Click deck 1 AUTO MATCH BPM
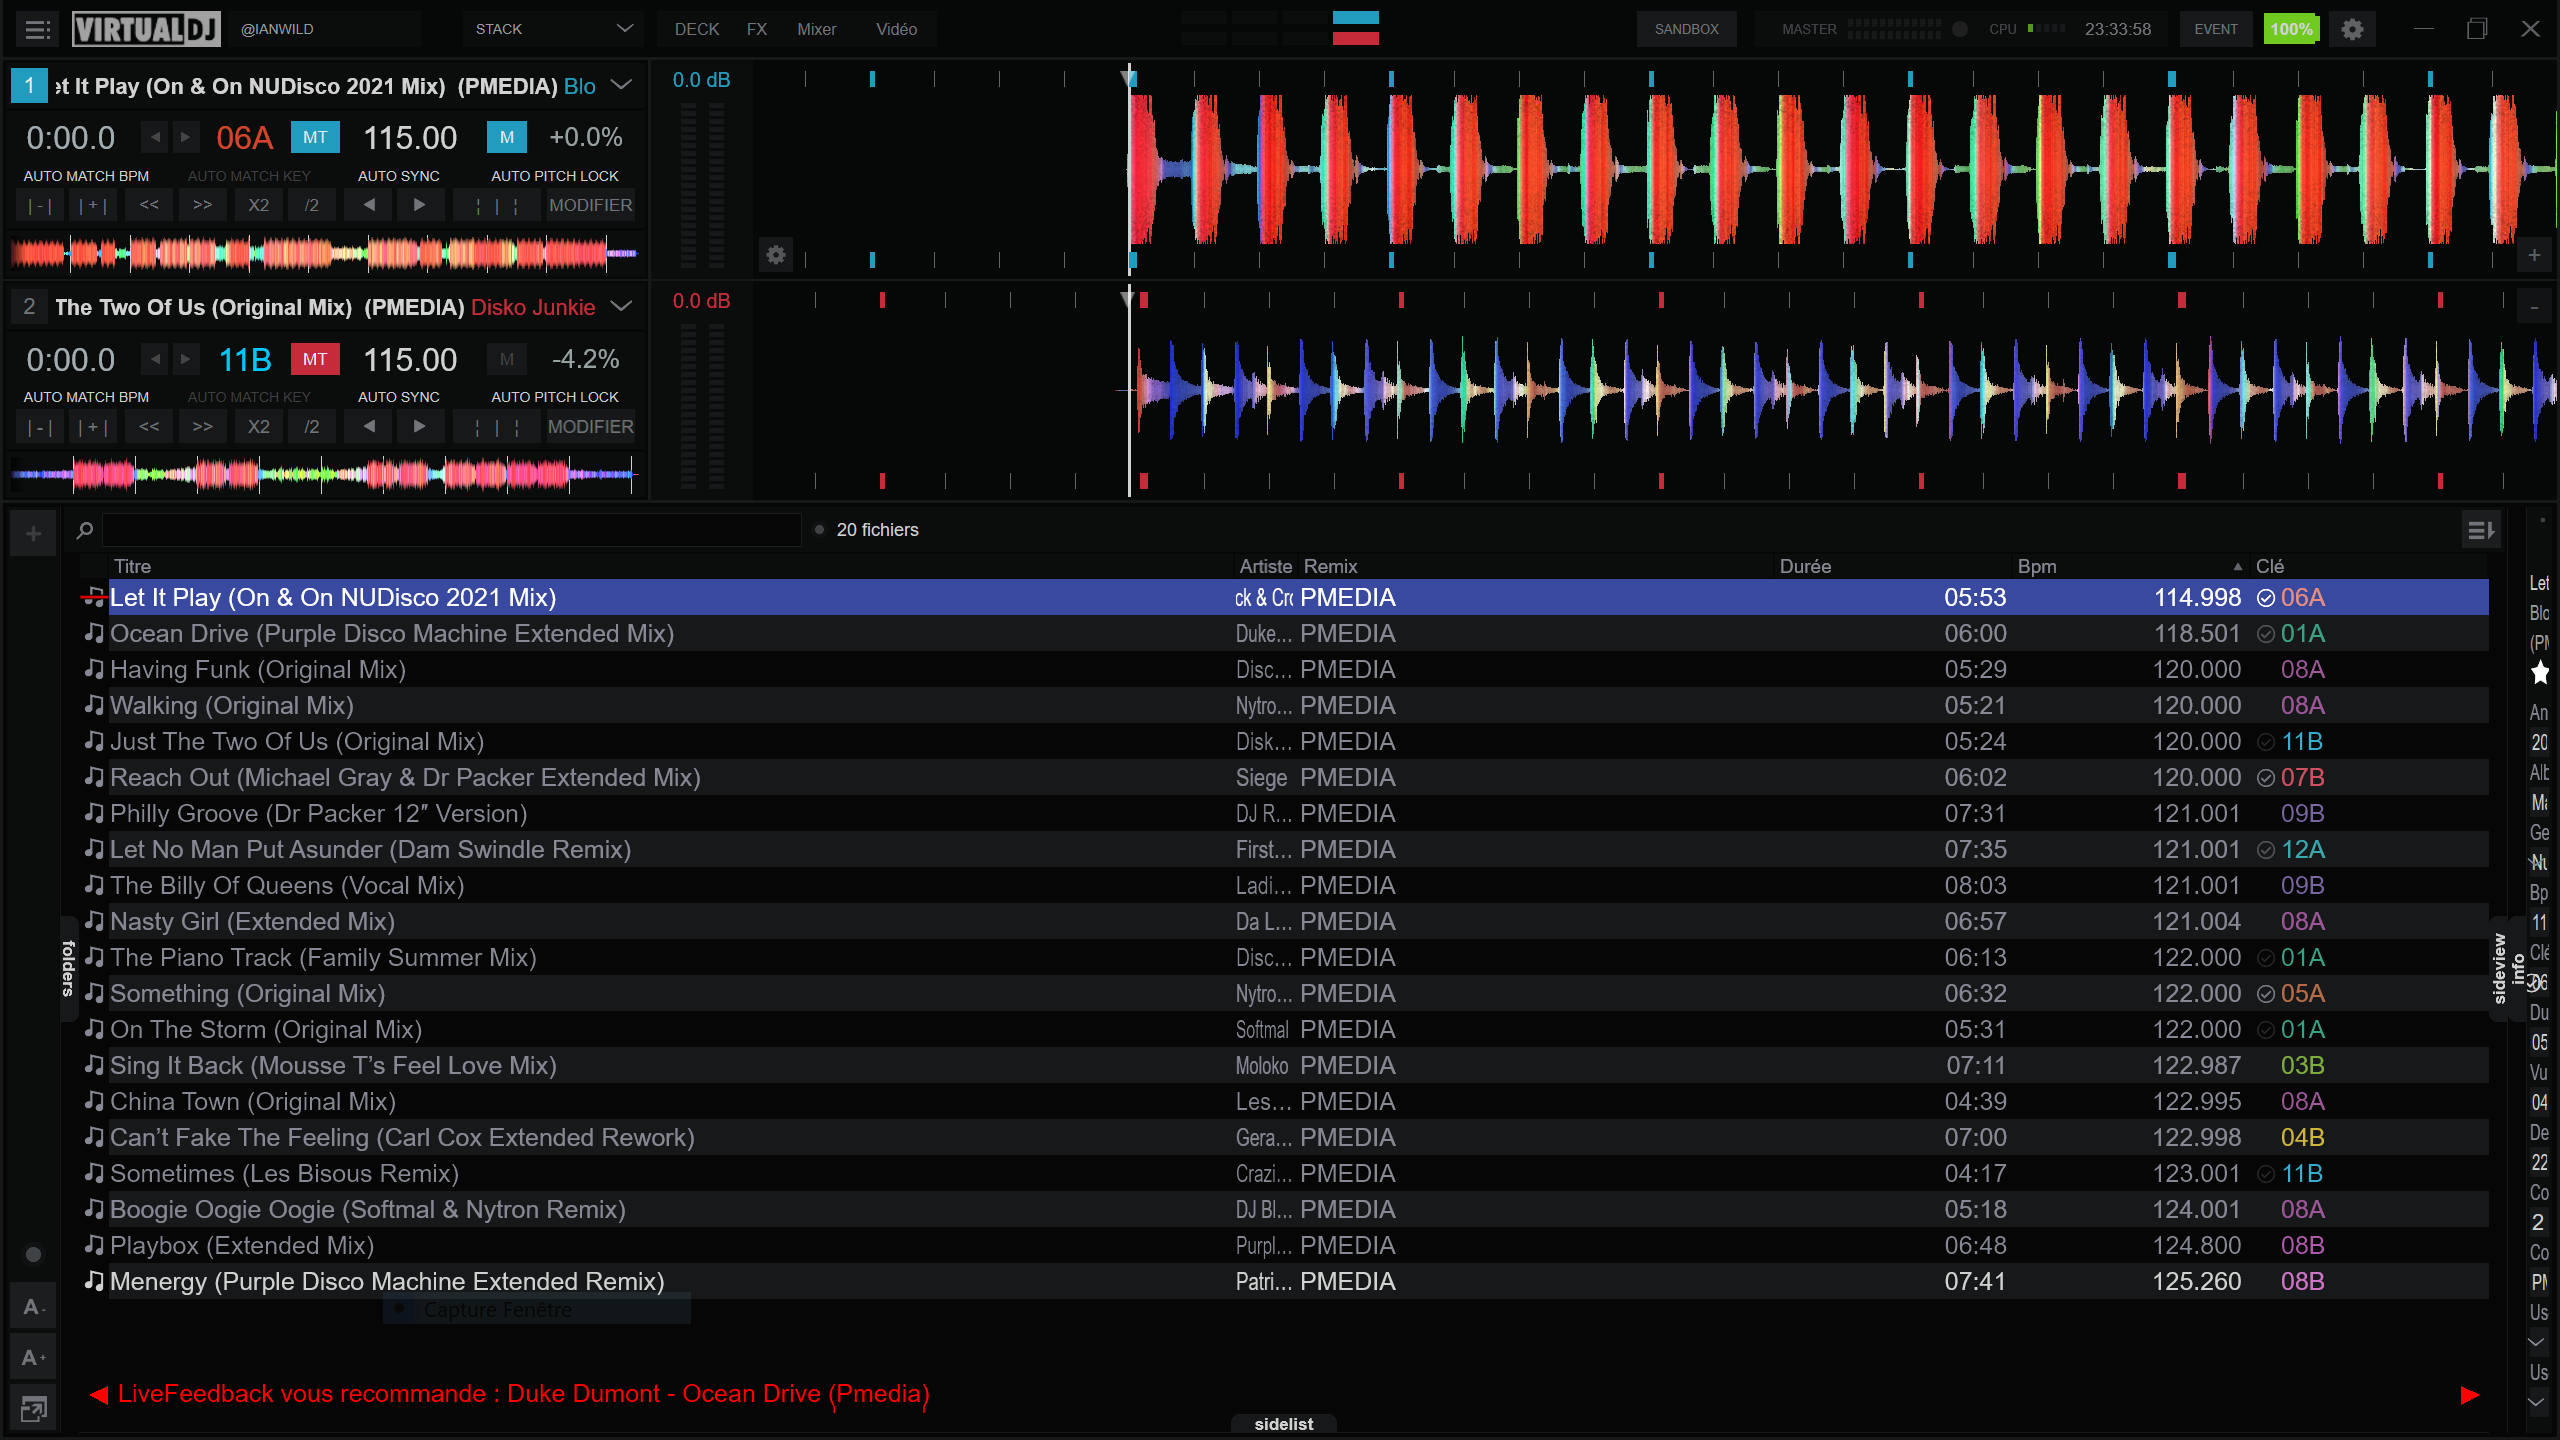The image size is (2560, 1440). tap(86, 176)
